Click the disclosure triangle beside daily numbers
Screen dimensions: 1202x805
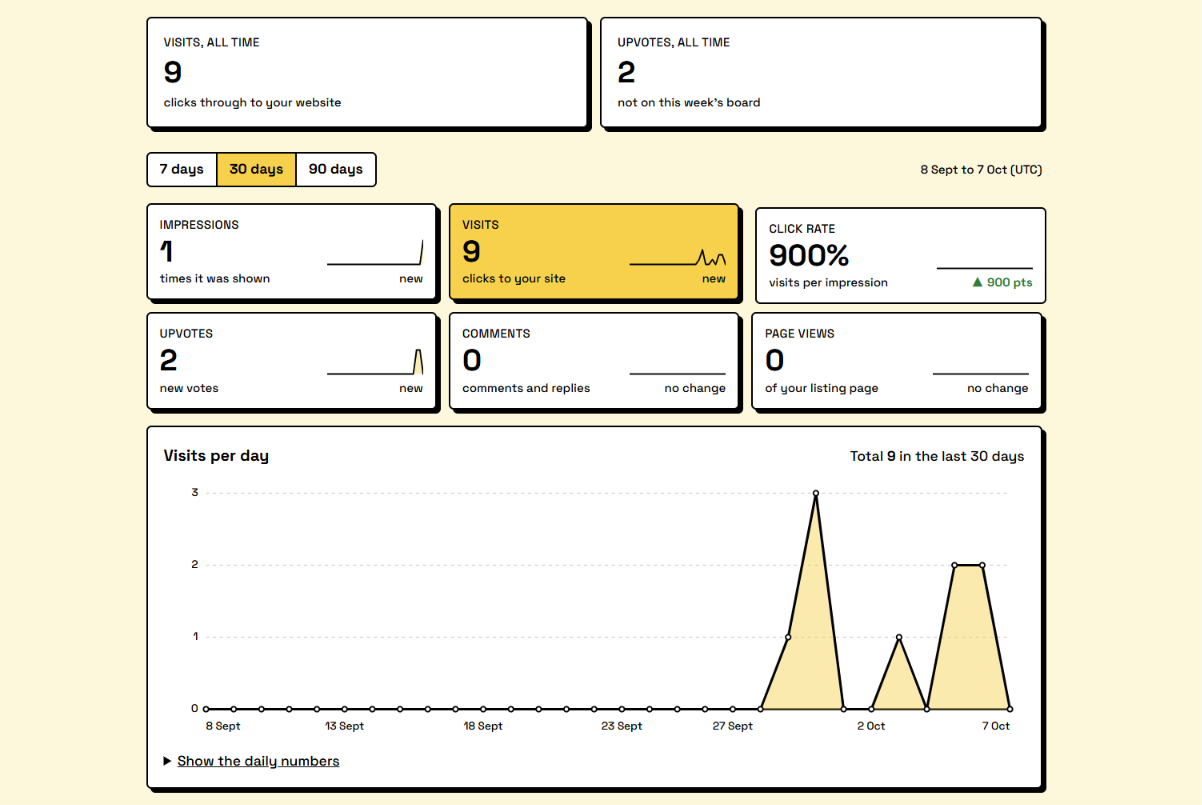click(x=167, y=761)
